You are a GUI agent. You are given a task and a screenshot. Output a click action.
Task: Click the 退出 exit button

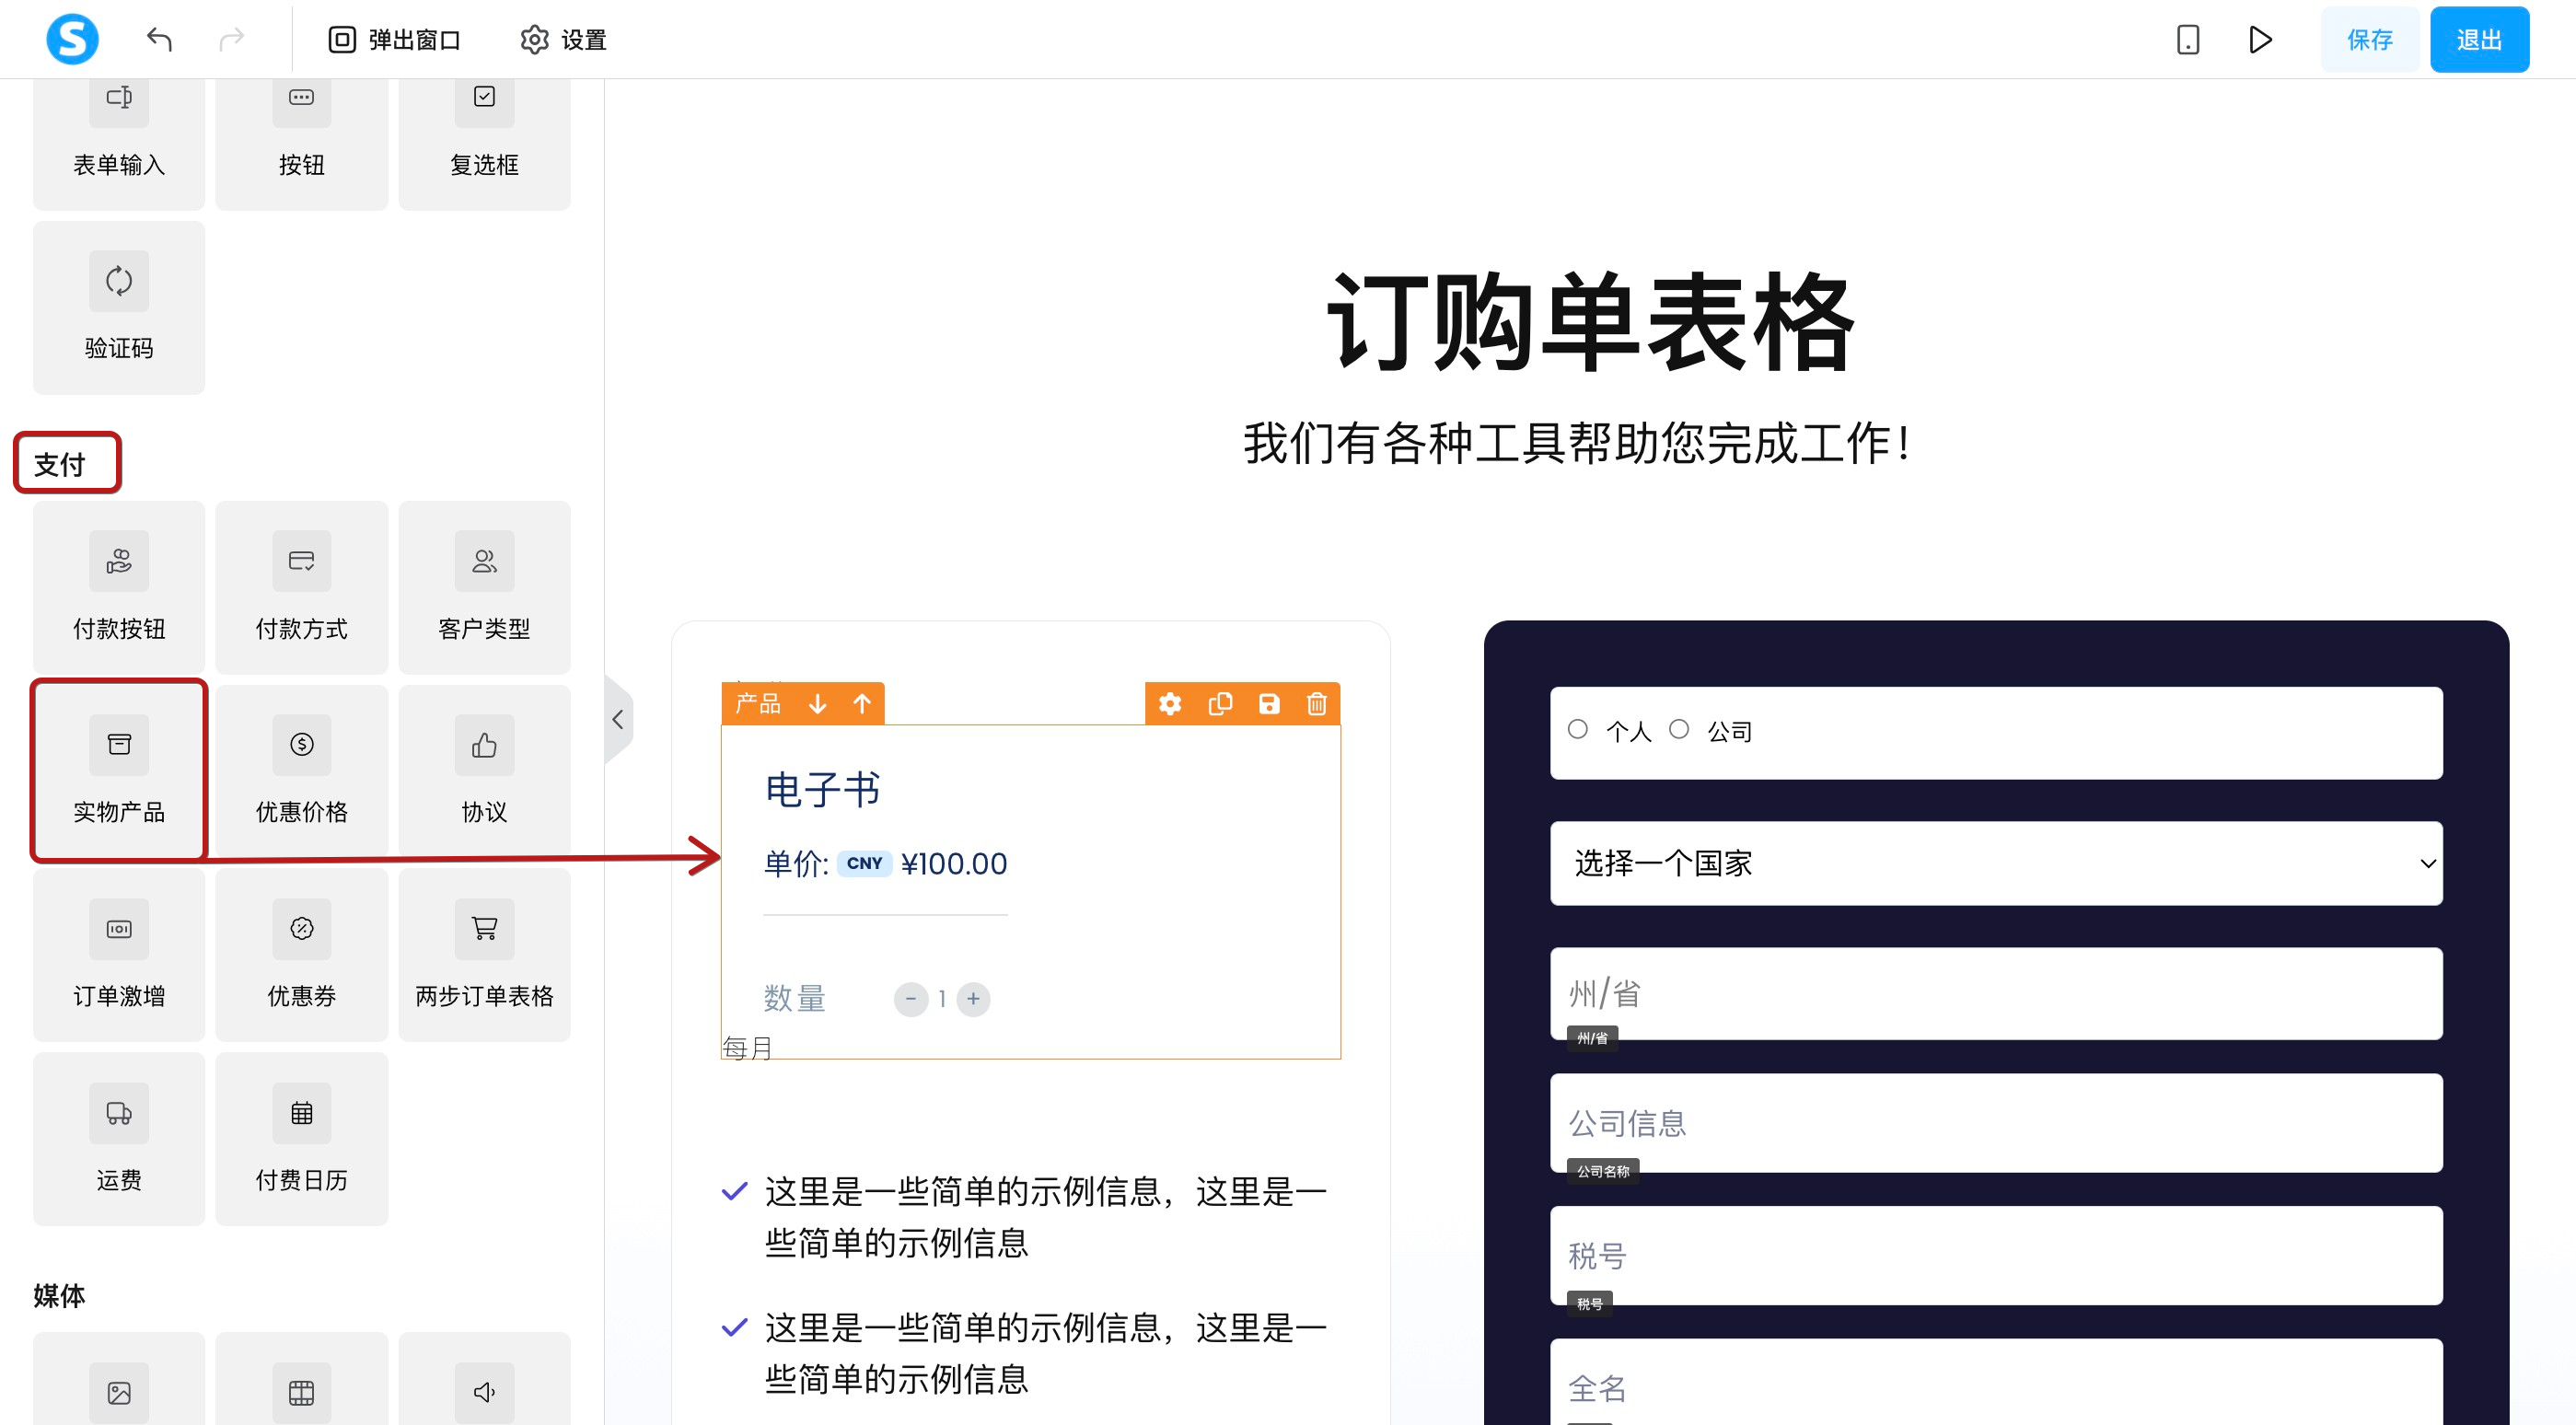tap(2479, 39)
